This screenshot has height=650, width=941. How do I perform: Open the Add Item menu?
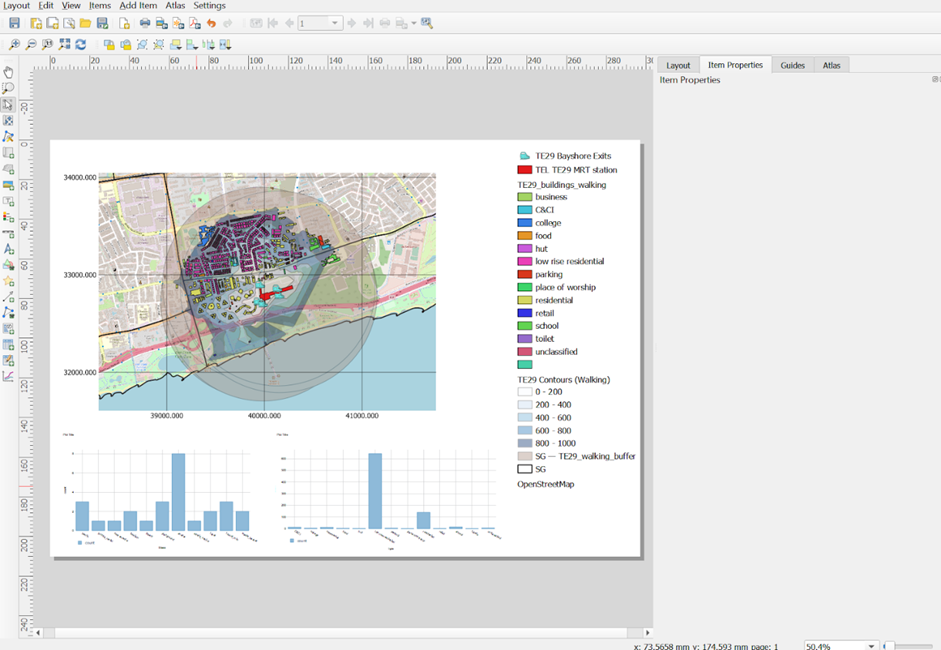[x=138, y=6]
